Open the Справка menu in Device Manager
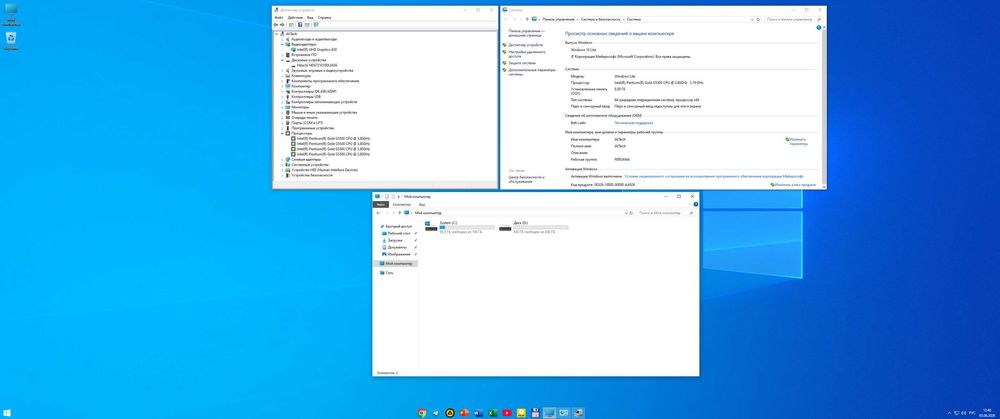This screenshot has width=1000, height=419. pyautogui.click(x=324, y=17)
